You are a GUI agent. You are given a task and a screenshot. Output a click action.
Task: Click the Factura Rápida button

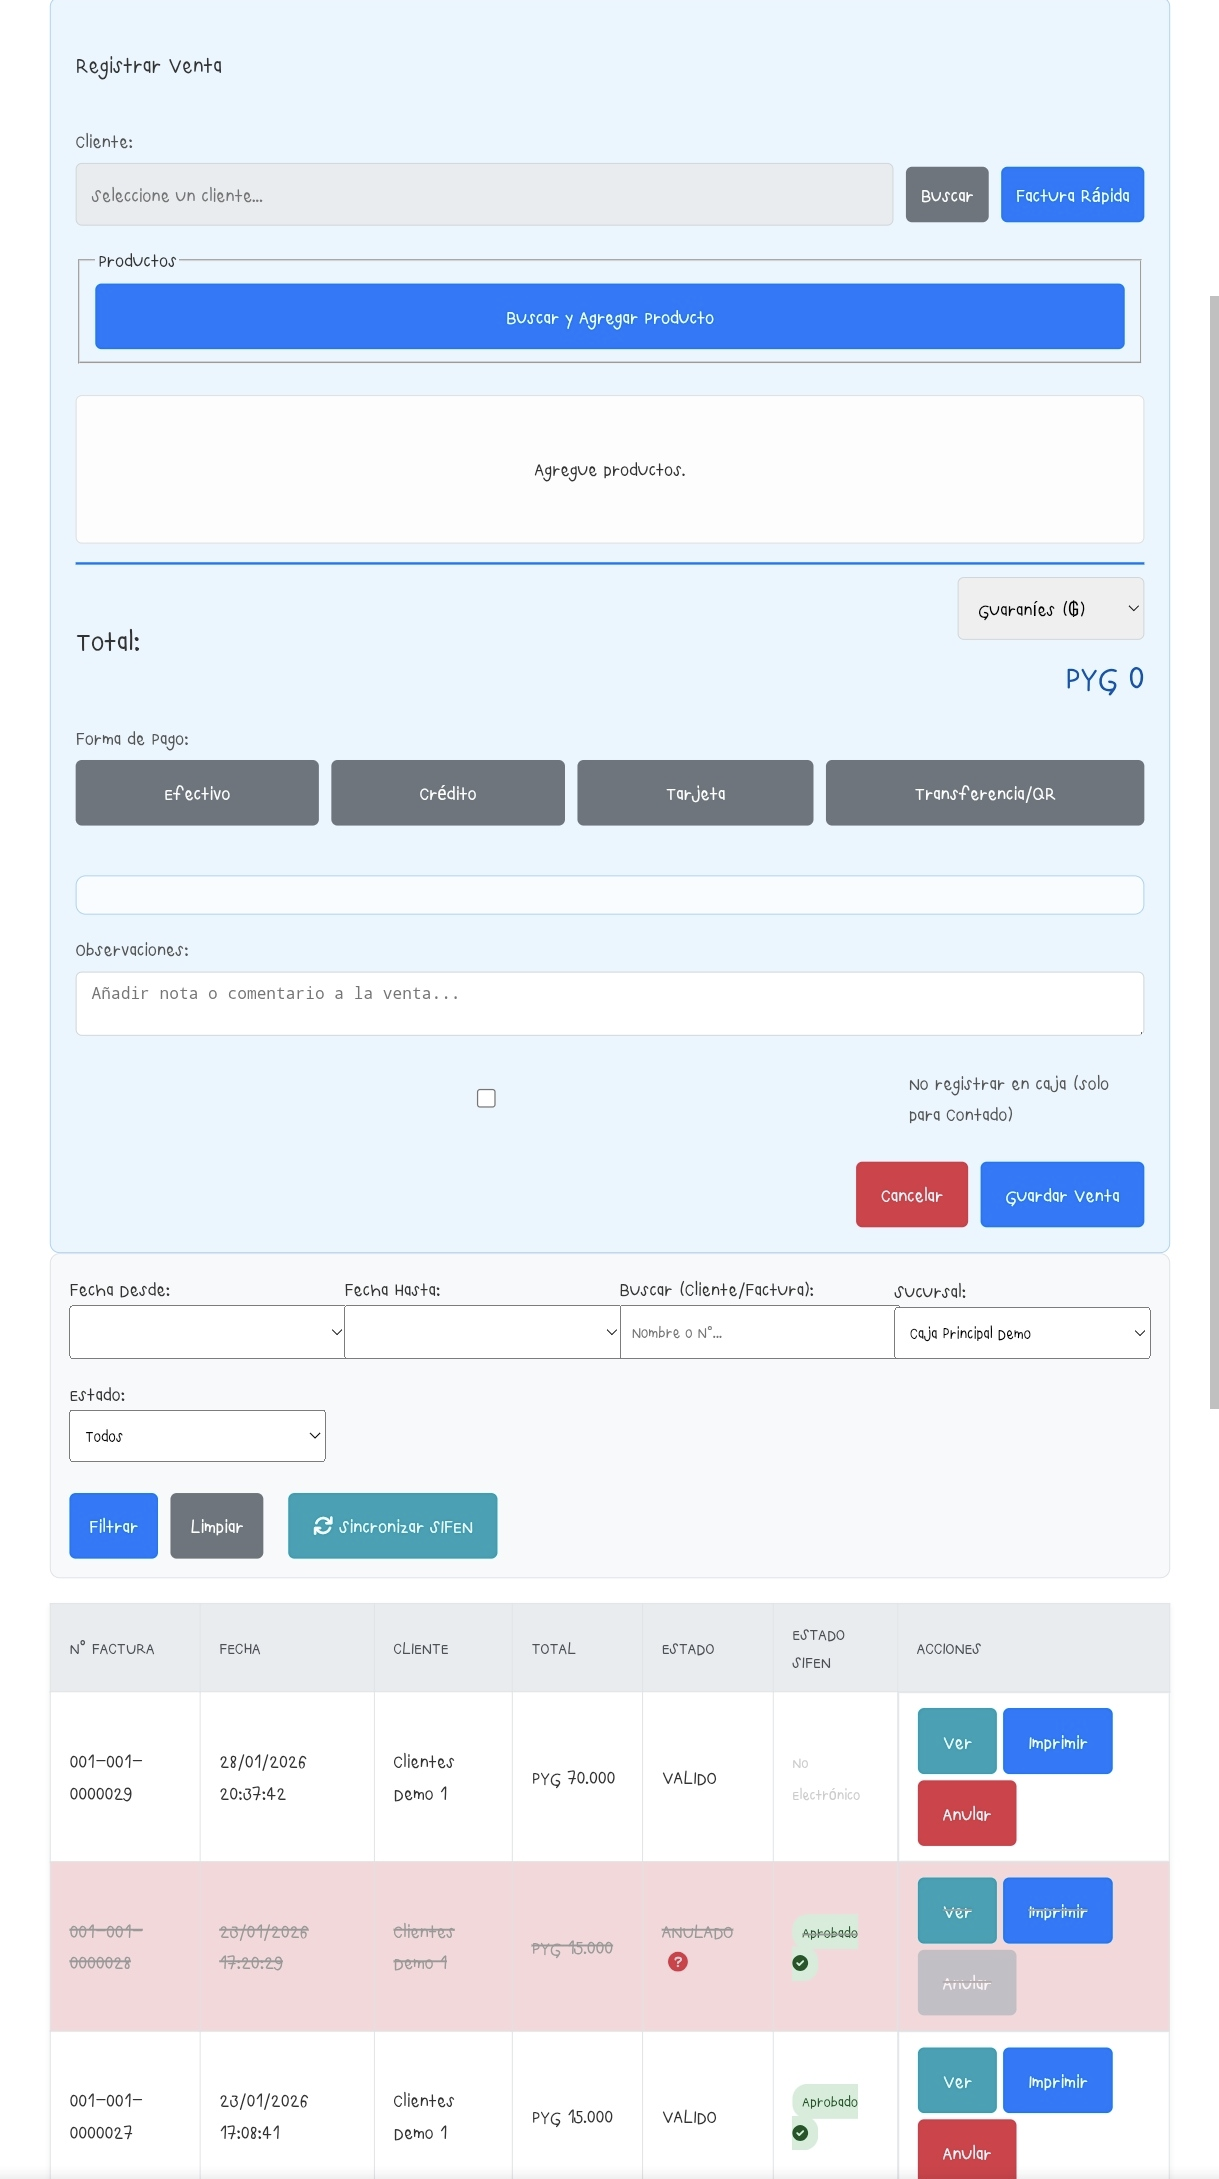coord(1072,195)
